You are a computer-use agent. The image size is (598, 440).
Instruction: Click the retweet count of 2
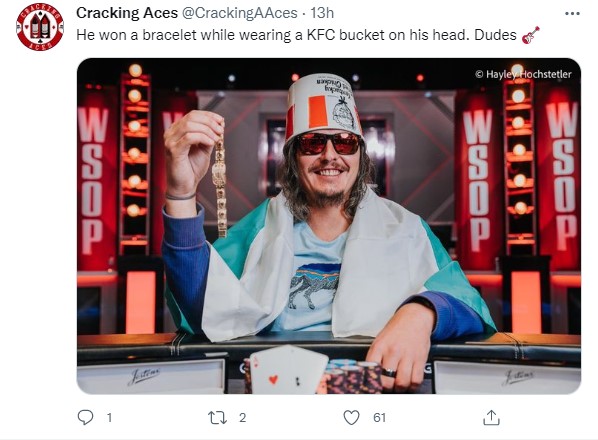point(243,418)
